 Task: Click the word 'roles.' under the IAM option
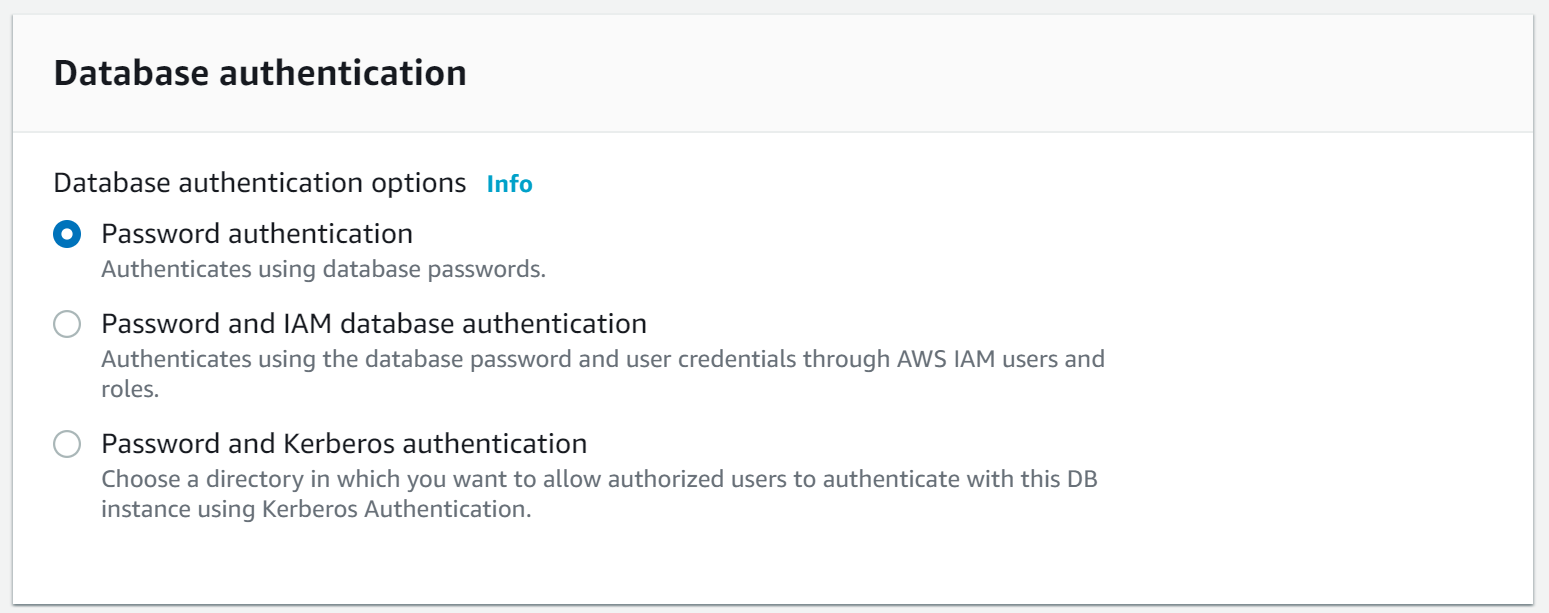(131, 390)
